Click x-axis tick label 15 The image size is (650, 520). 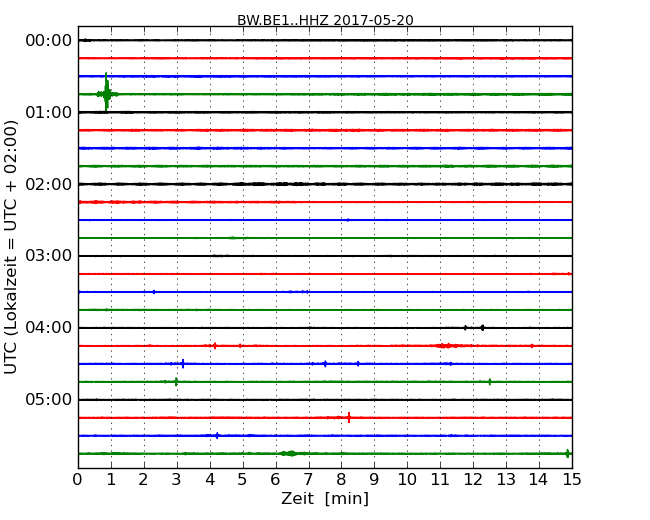[x=572, y=480]
